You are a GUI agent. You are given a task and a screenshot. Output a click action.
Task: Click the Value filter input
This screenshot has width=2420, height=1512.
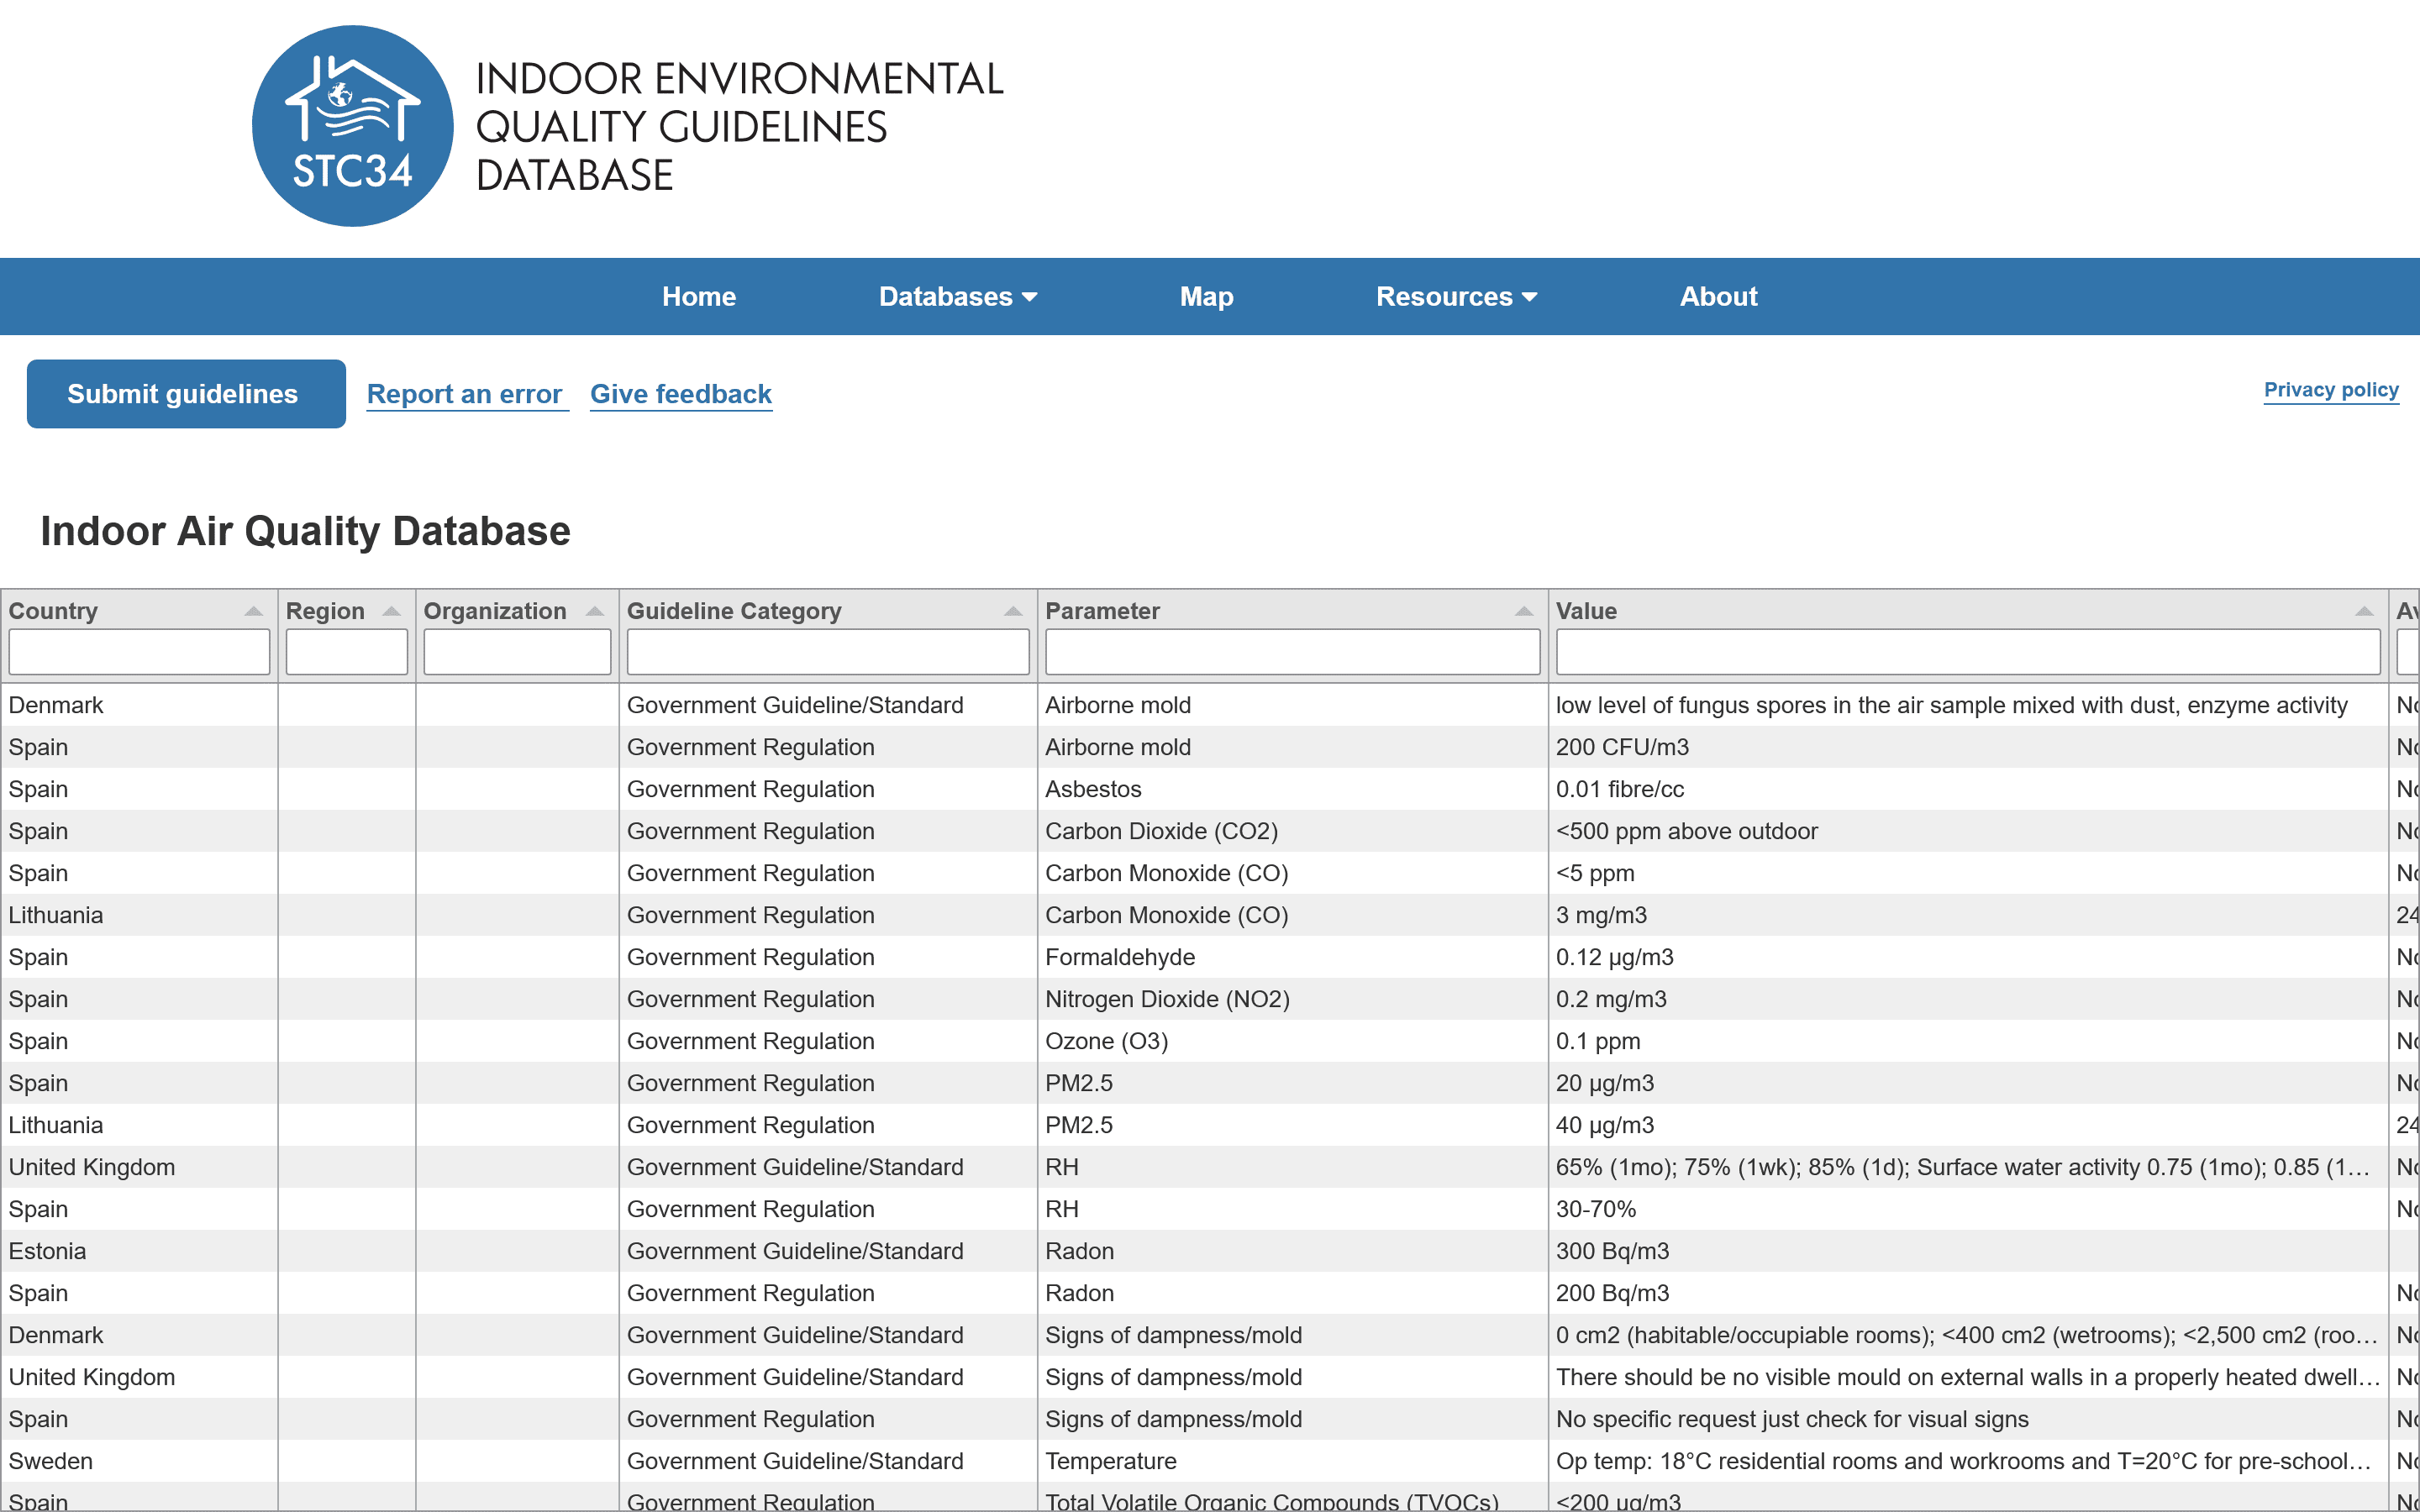[1968, 652]
